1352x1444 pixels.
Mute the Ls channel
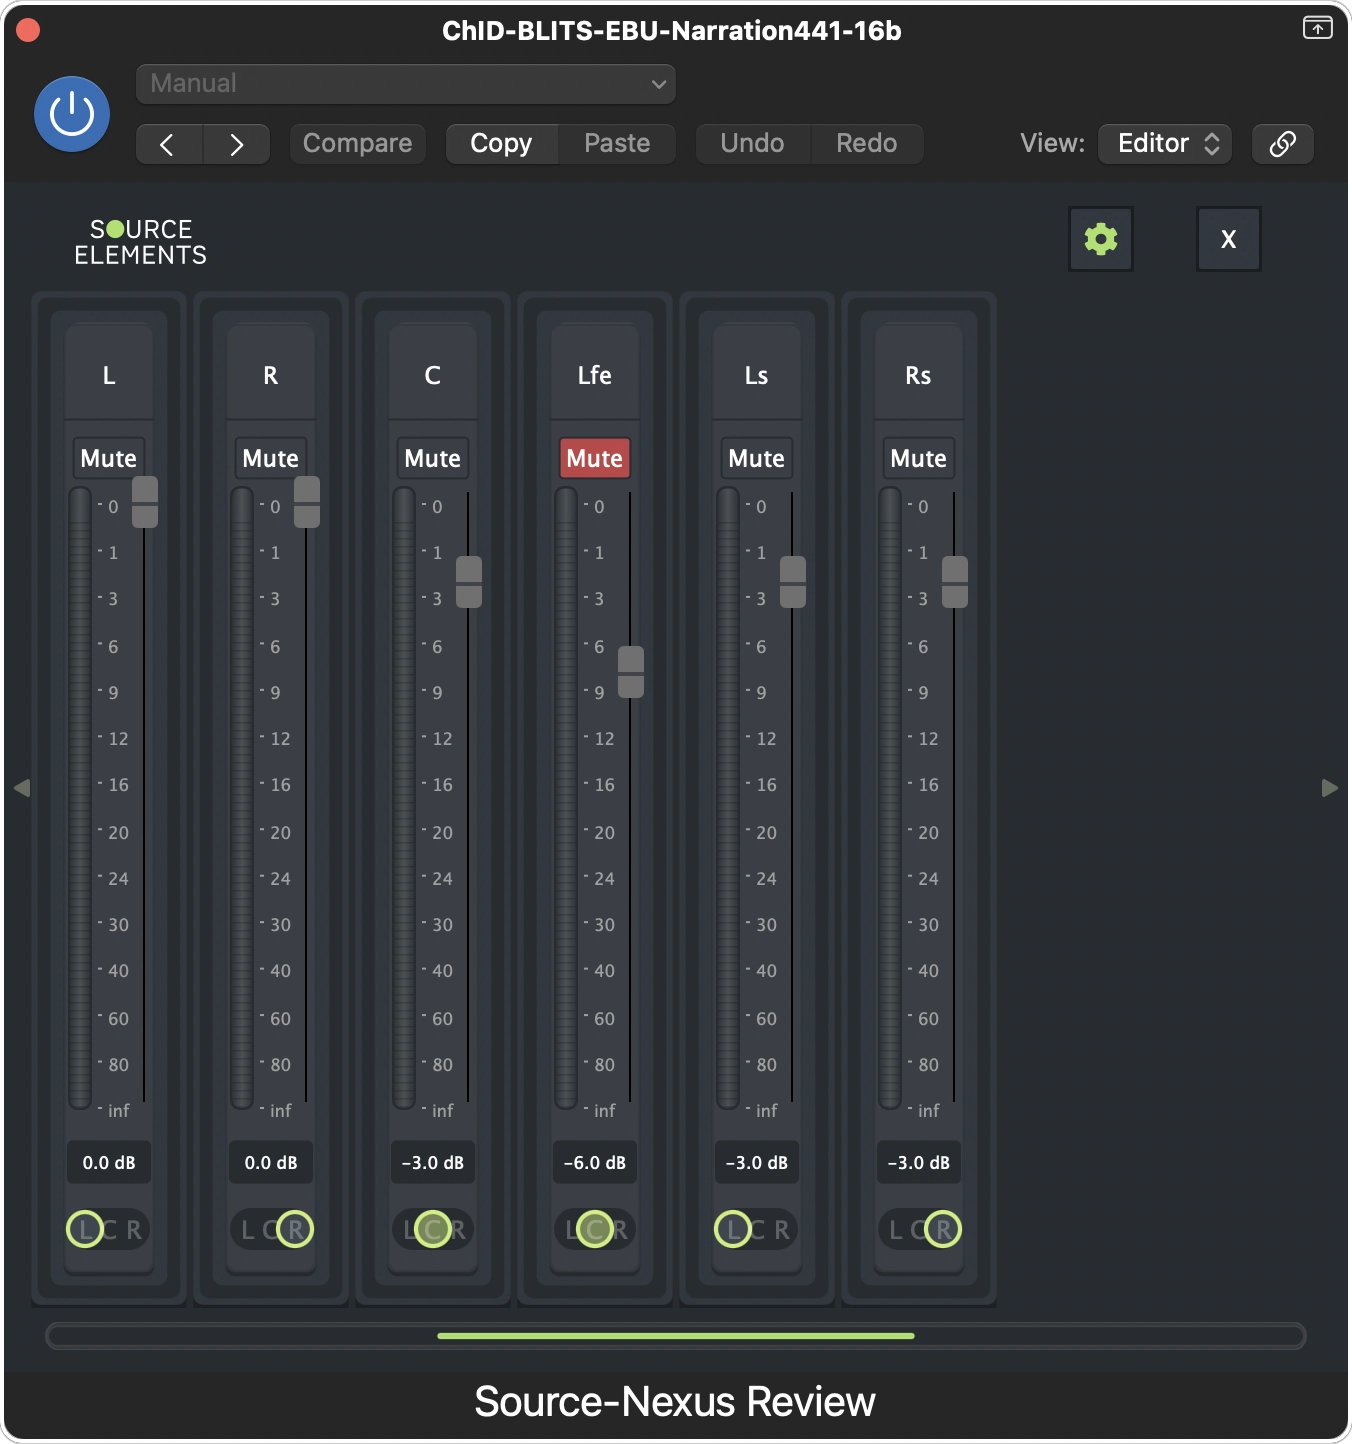pos(757,458)
